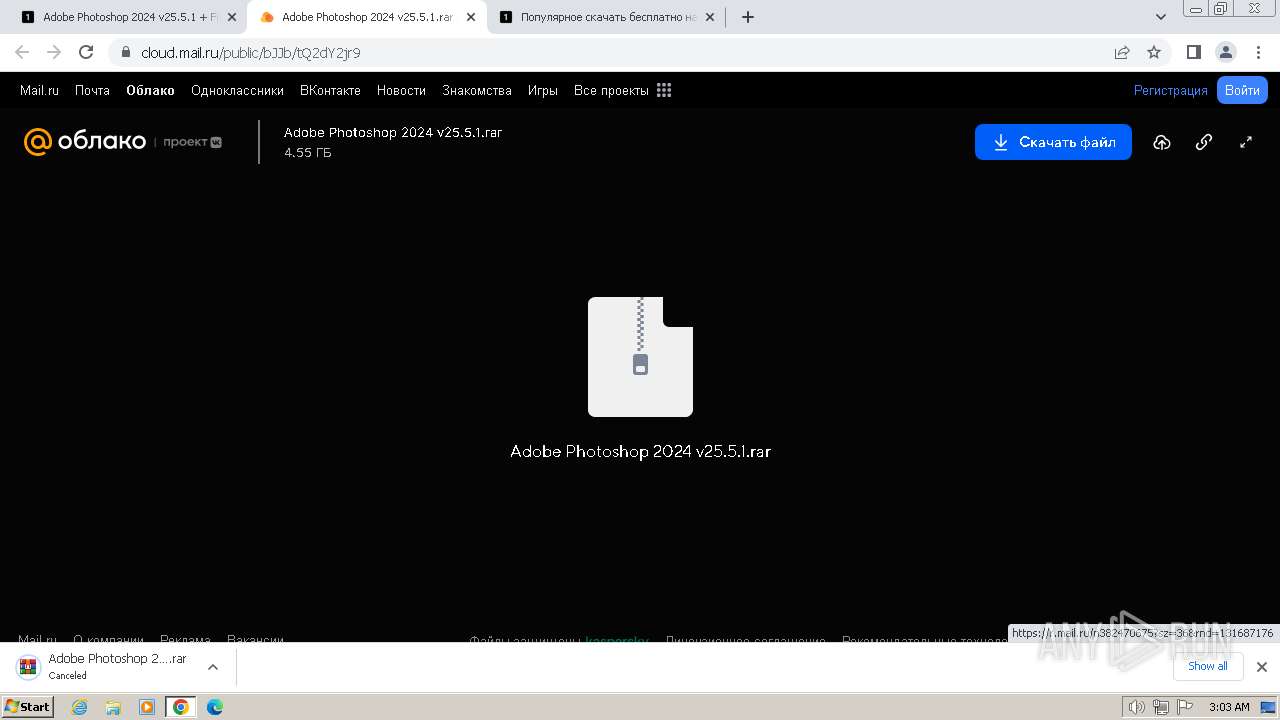Open the Chrome three-dot menu

point(1259,52)
